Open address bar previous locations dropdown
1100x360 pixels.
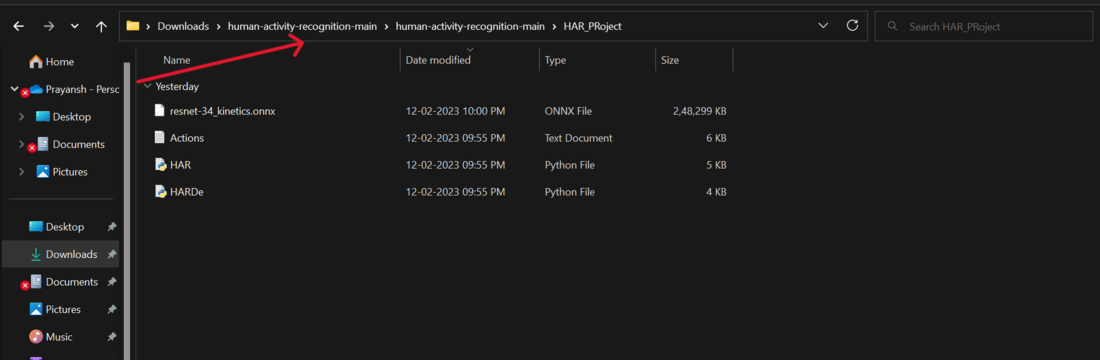(824, 26)
